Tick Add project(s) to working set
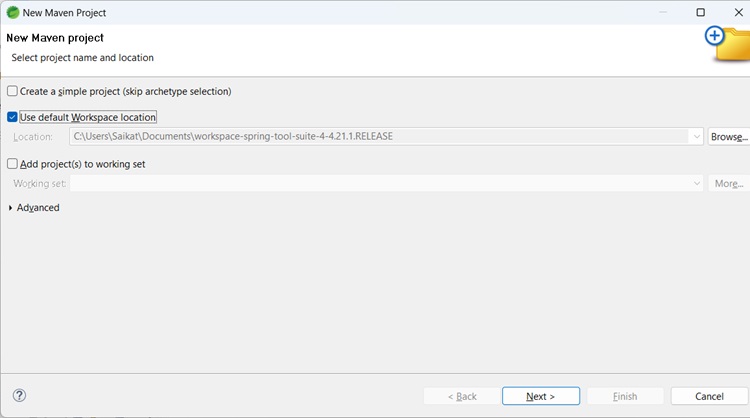 pyautogui.click(x=12, y=164)
